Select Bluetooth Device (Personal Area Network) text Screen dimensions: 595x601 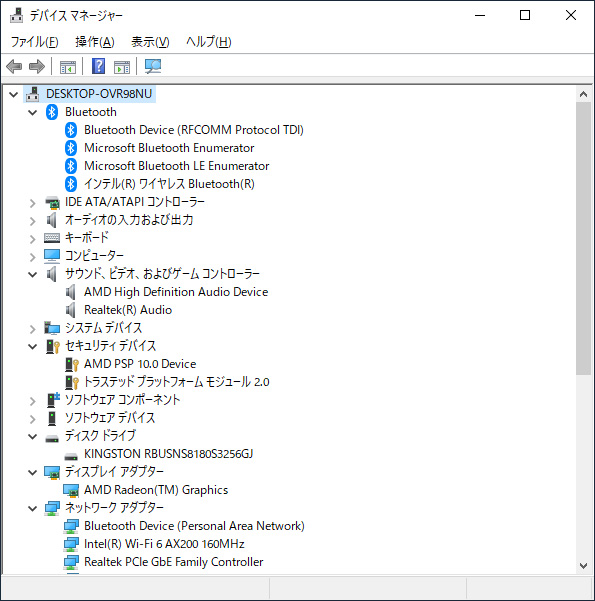click(x=194, y=526)
